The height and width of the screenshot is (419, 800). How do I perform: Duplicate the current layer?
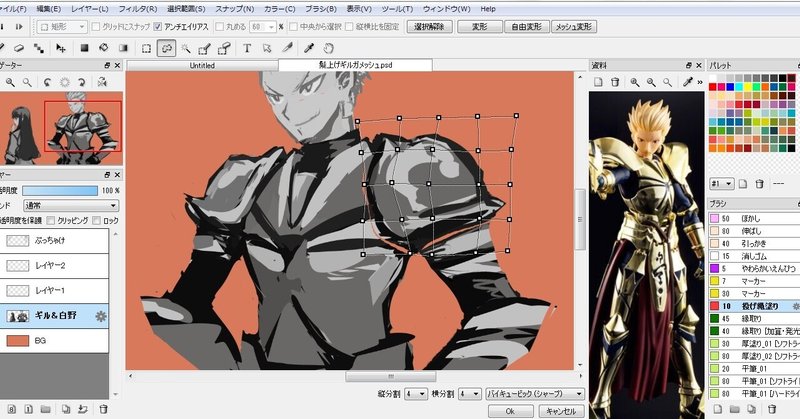point(66,409)
